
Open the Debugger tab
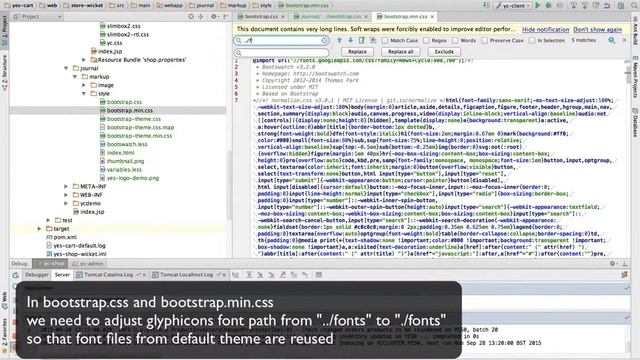point(37,275)
